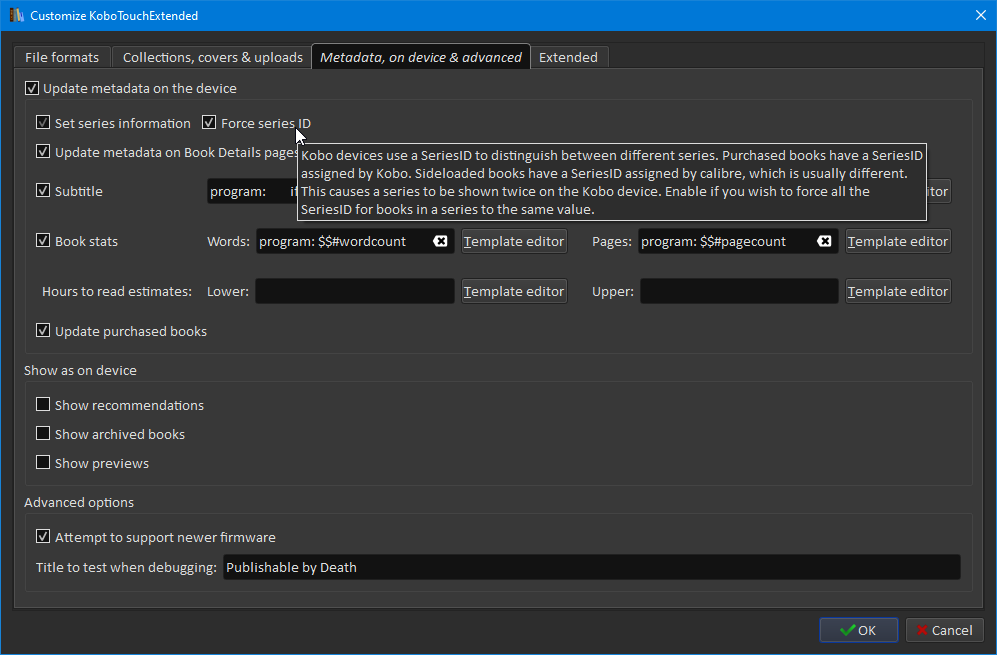Open Template editor for Upper estimate
Image resolution: width=997 pixels, height=655 pixels.
tap(898, 291)
